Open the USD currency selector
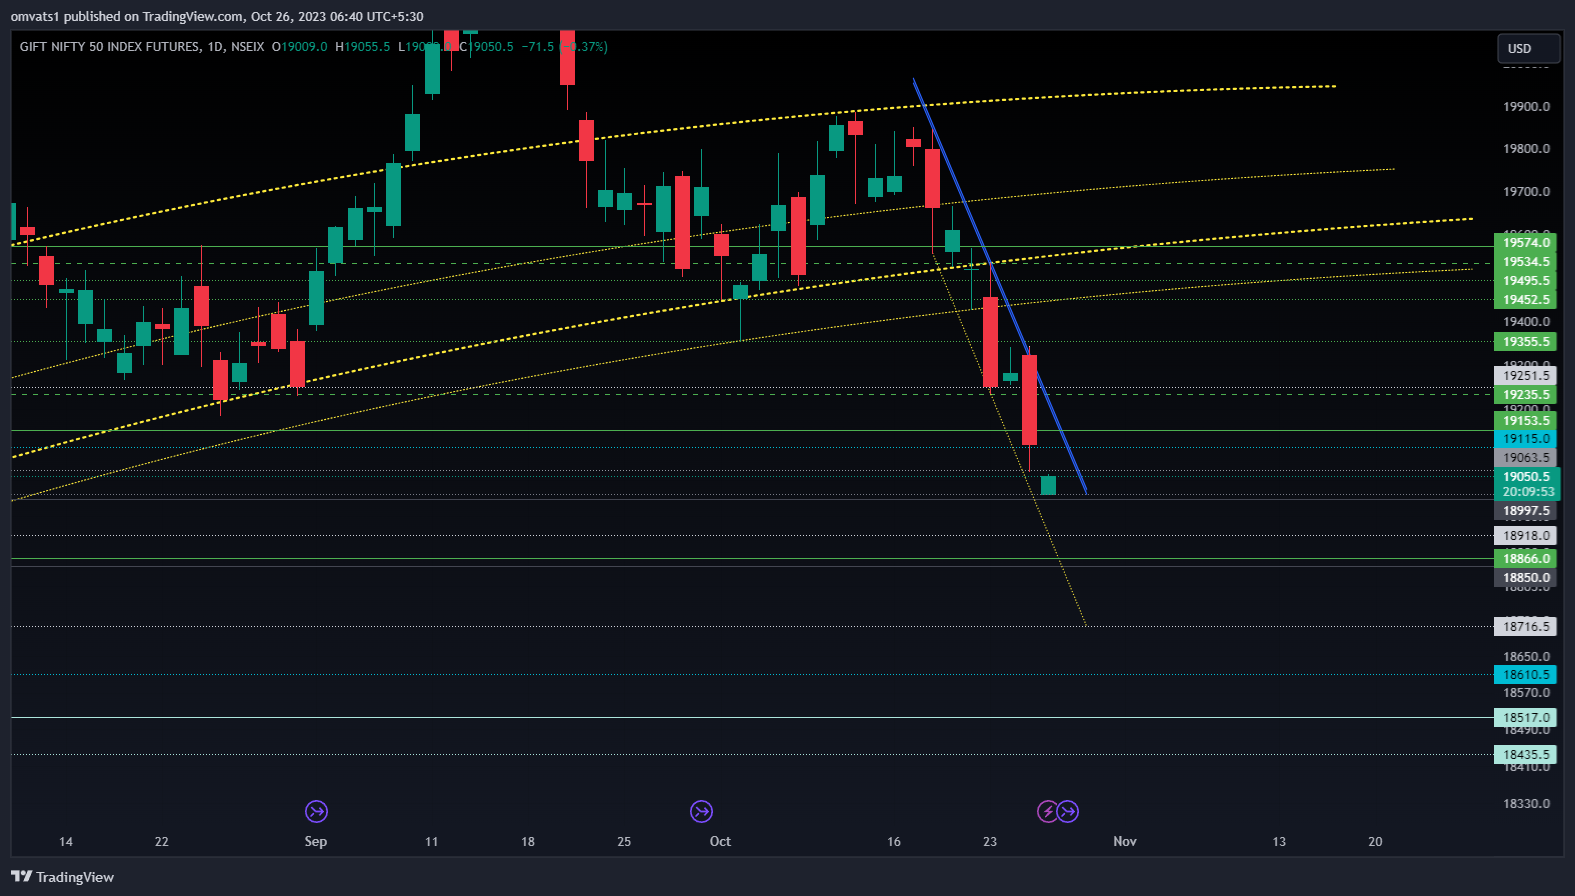The height and width of the screenshot is (896, 1575). click(1528, 48)
